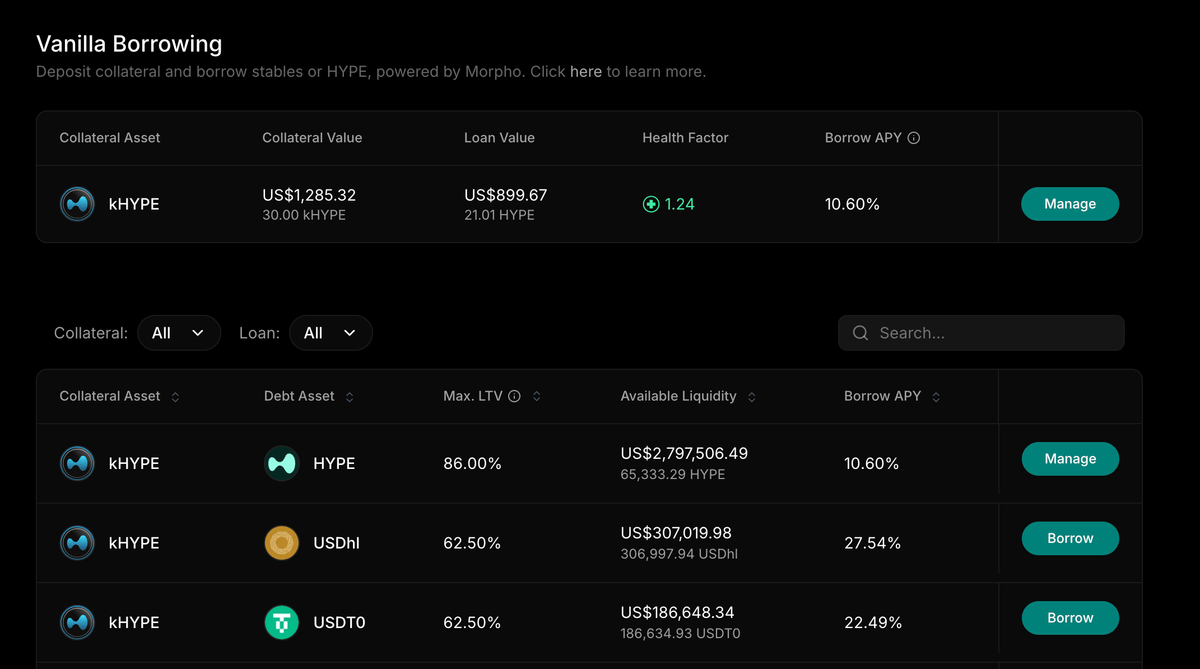
Task: Click health factor value '1.24'
Action: (x=679, y=204)
